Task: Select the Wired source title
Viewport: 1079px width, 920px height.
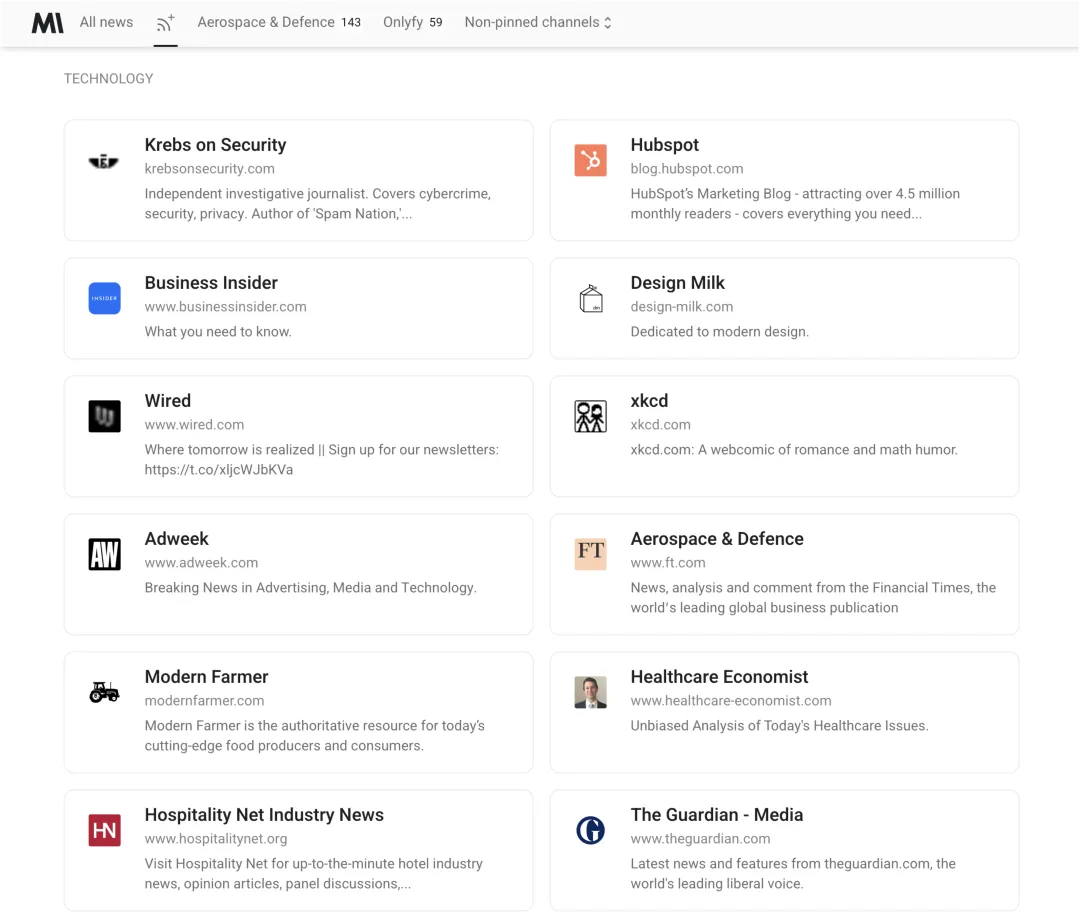Action: coord(168,400)
